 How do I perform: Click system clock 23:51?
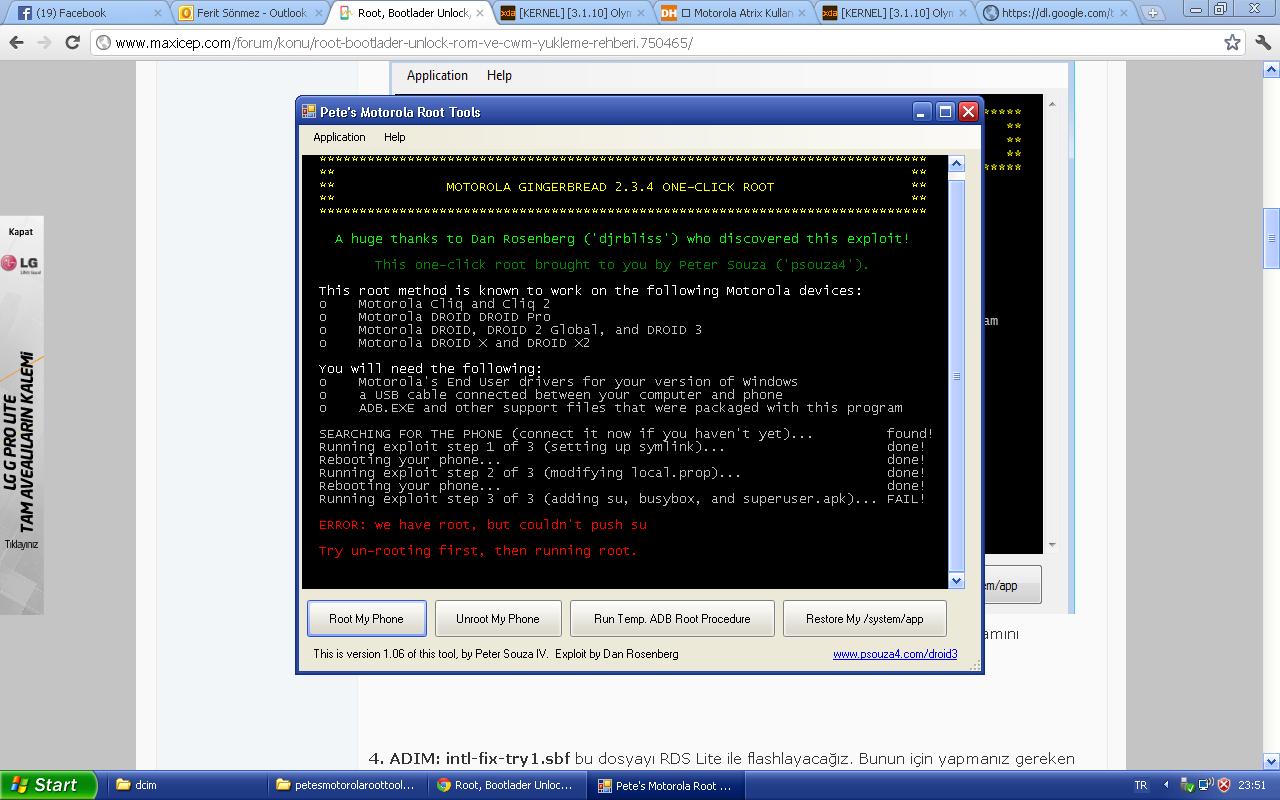[x=1252, y=785]
